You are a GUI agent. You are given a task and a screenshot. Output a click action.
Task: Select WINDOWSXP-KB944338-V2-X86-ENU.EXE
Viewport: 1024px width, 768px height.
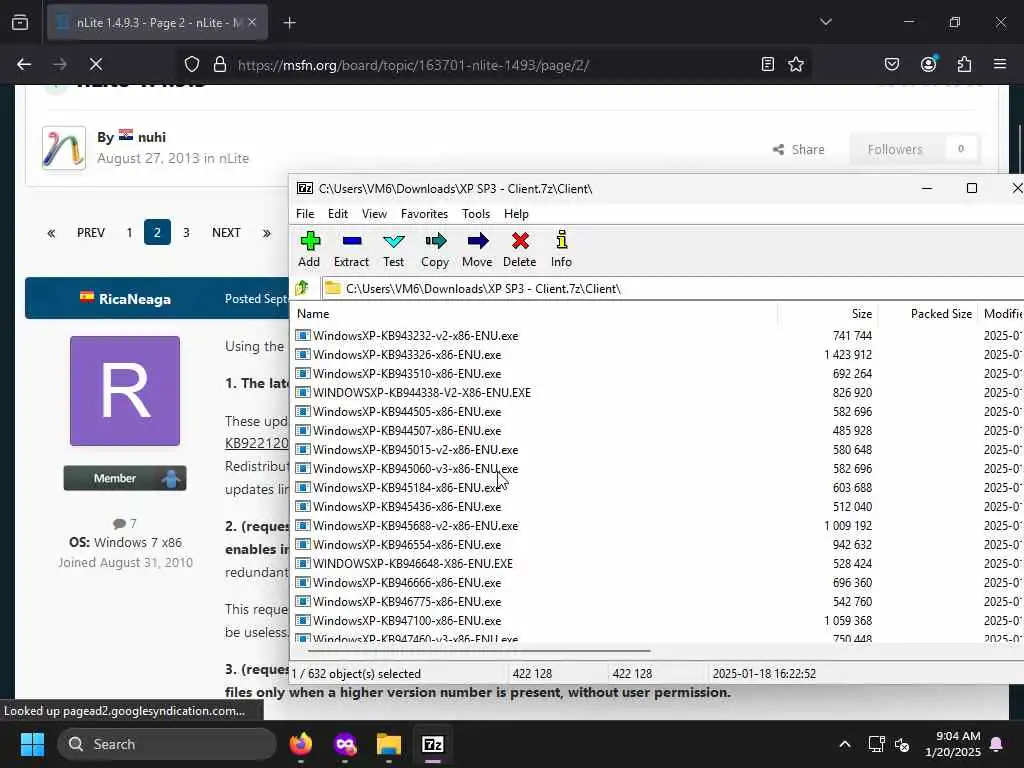[x=422, y=392]
